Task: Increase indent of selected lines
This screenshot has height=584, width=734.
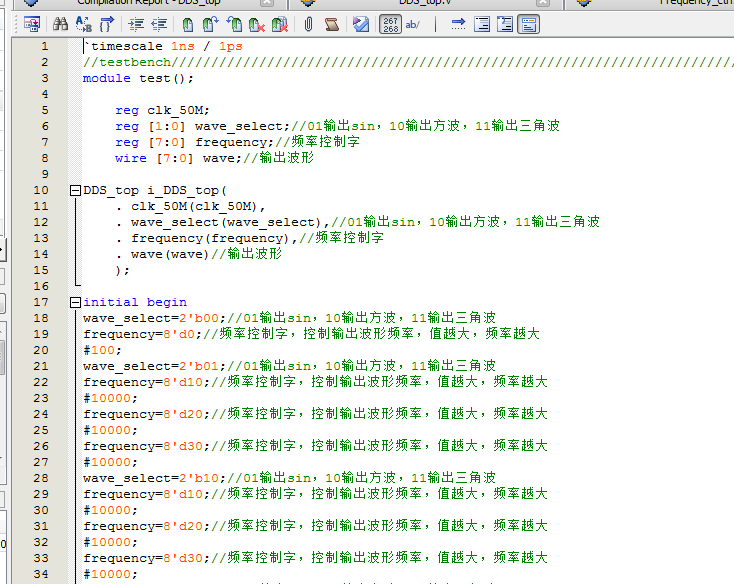Action: coord(136,24)
